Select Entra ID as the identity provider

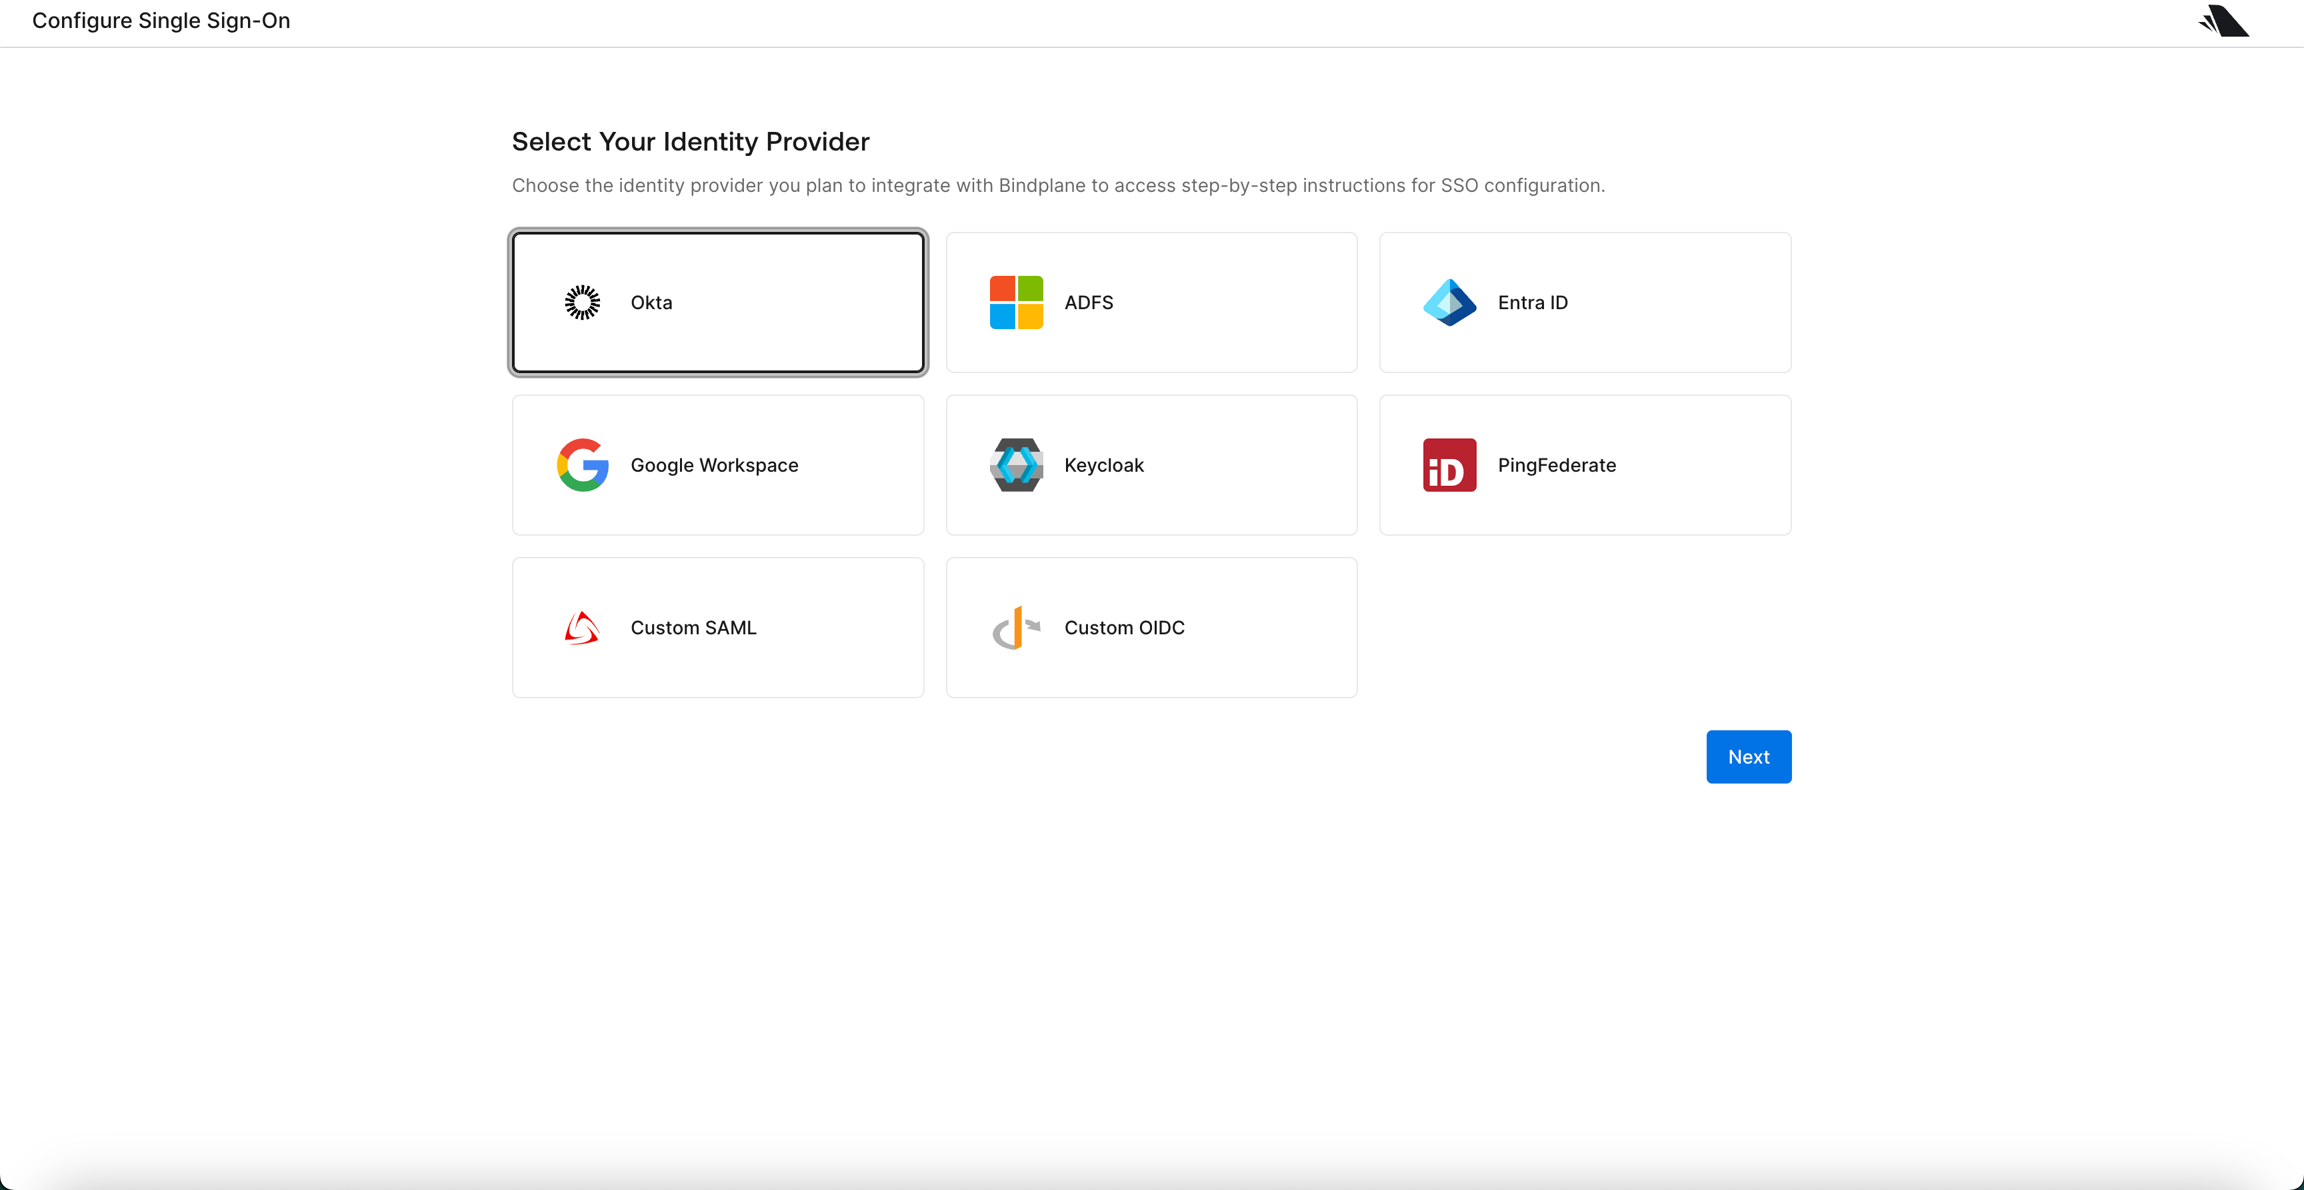coord(1584,302)
